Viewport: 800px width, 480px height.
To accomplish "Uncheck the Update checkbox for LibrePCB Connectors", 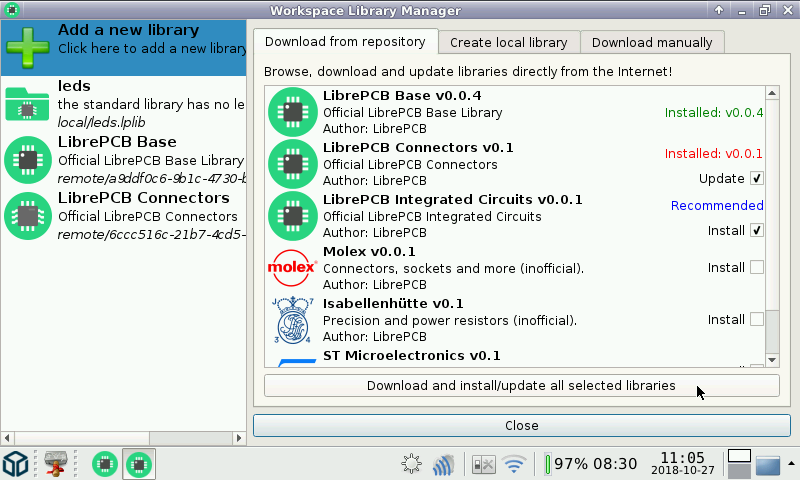I will pos(757,179).
